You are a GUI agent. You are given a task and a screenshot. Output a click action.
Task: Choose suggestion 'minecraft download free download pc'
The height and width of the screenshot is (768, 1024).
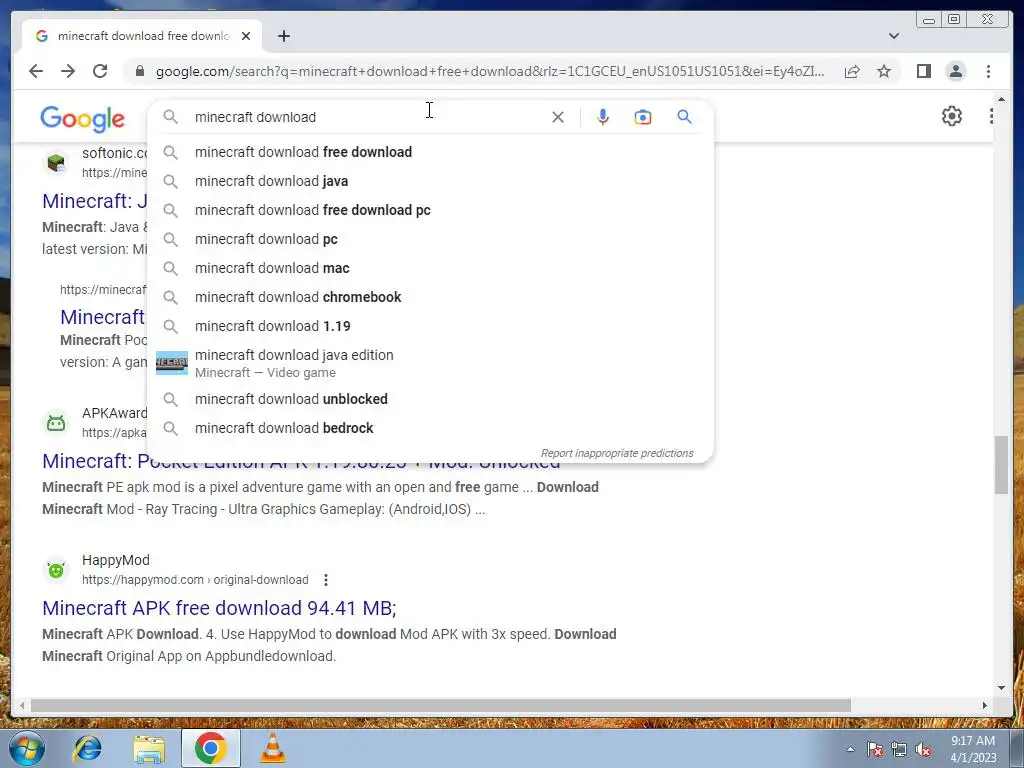430,210
